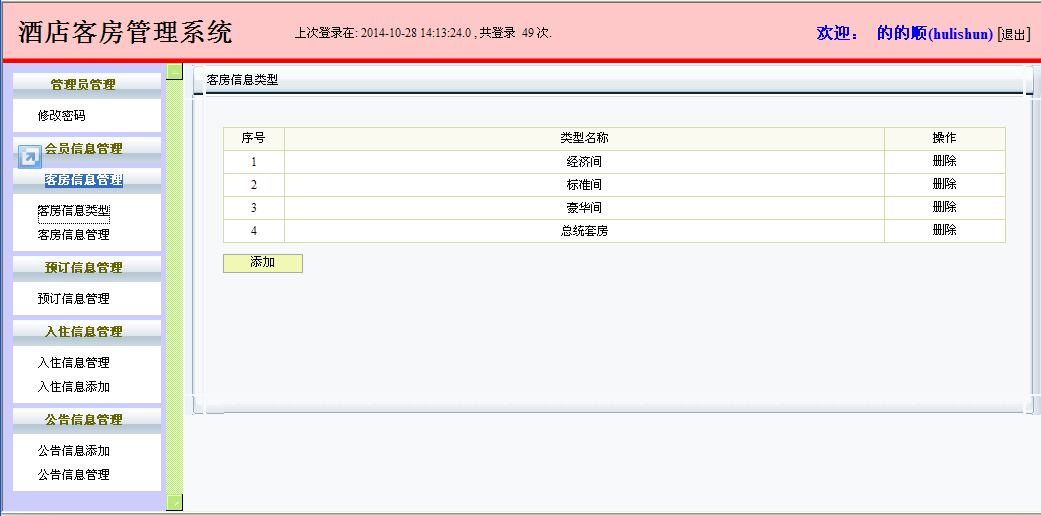Collapse the 客房信息管理 section header
The image size is (1041, 516).
[x=87, y=180]
